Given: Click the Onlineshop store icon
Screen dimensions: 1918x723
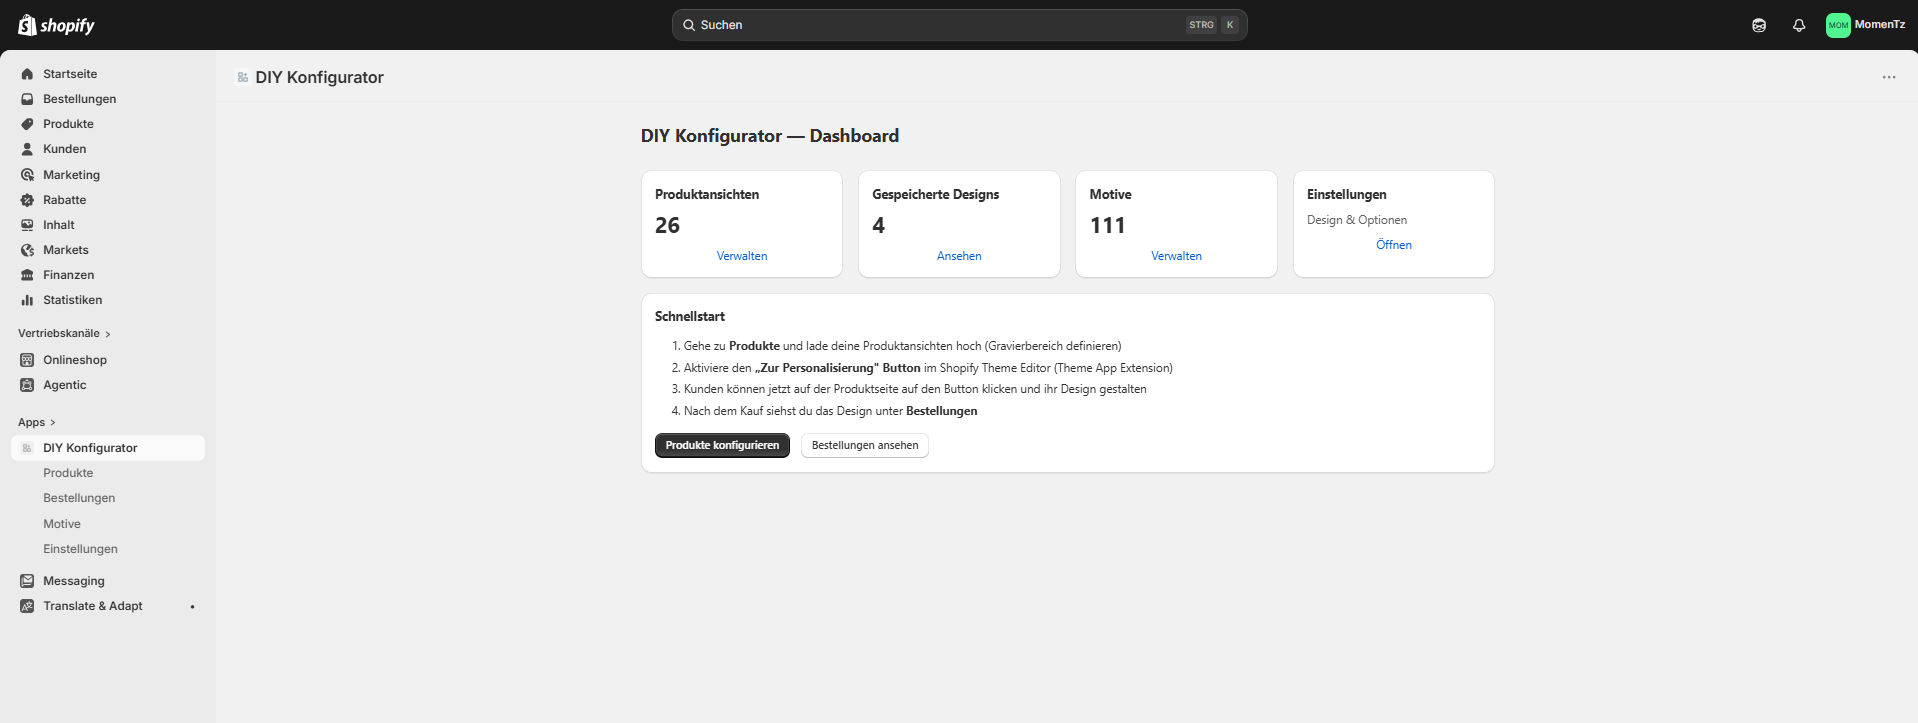Looking at the screenshot, I should (27, 360).
